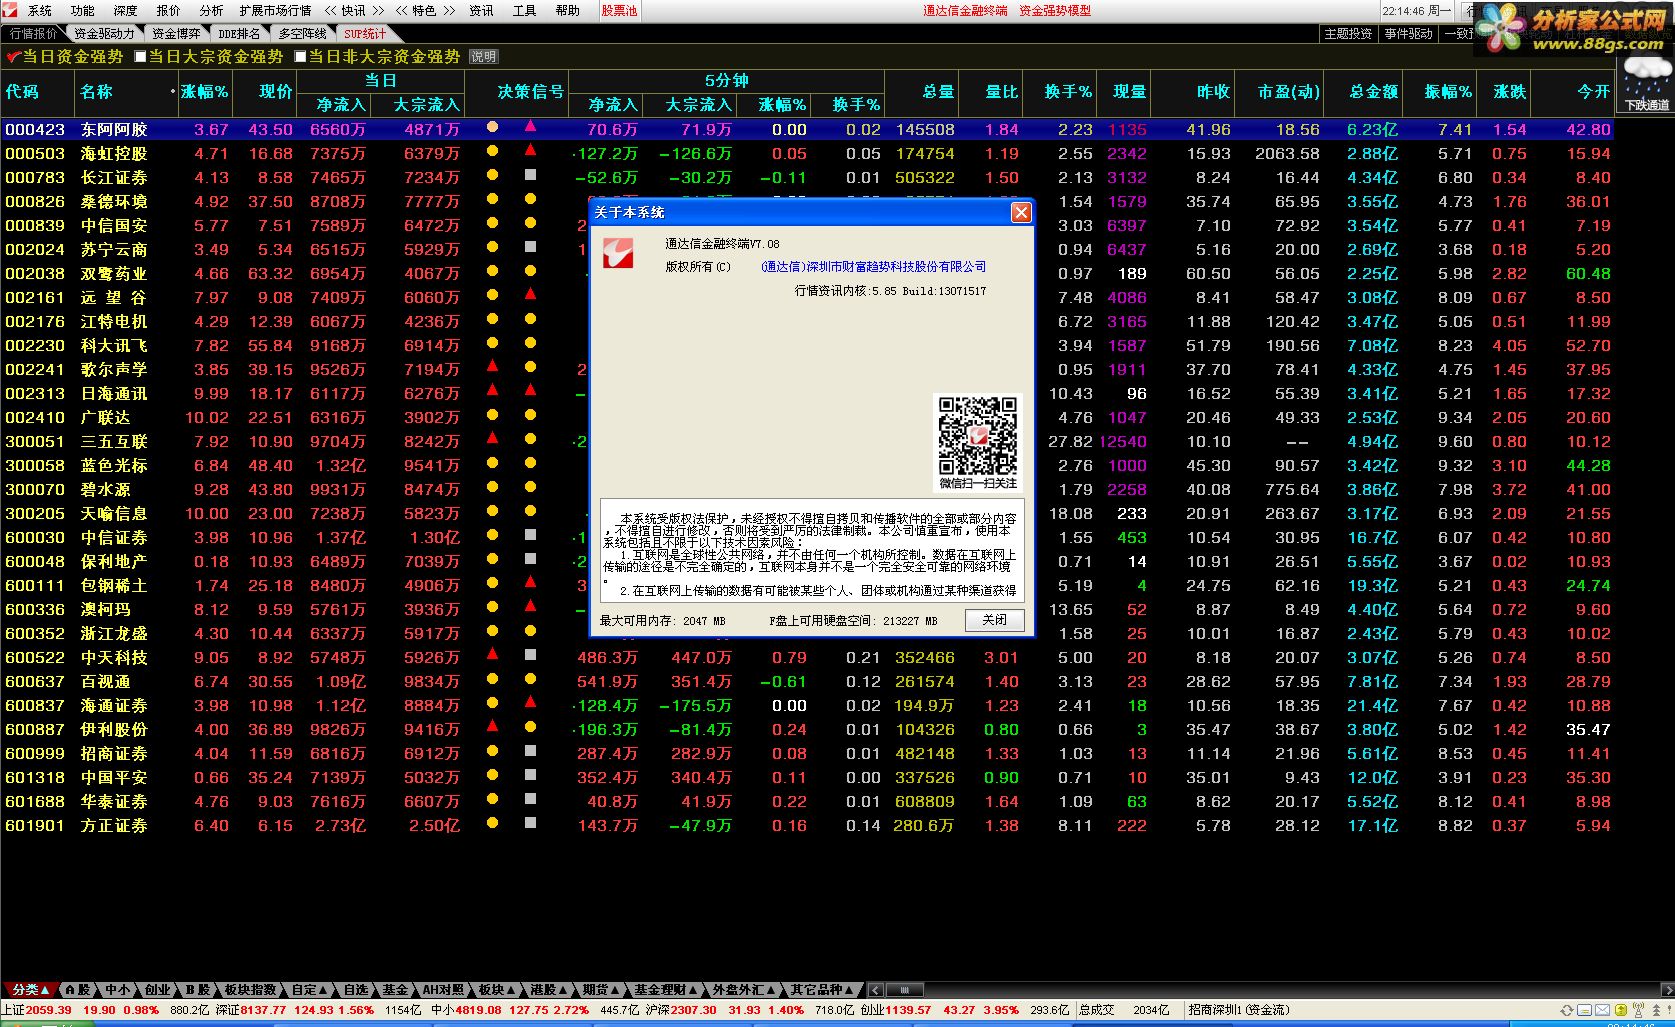Click the 下跌通道 rain cloud icon
This screenshot has width=1675, height=1027.
pos(1647,82)
